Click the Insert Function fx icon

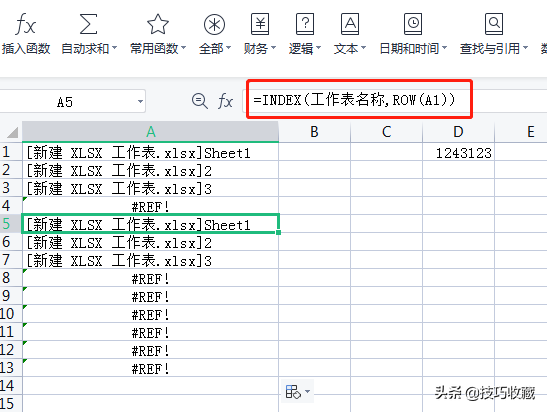click(x=25, y=24)
